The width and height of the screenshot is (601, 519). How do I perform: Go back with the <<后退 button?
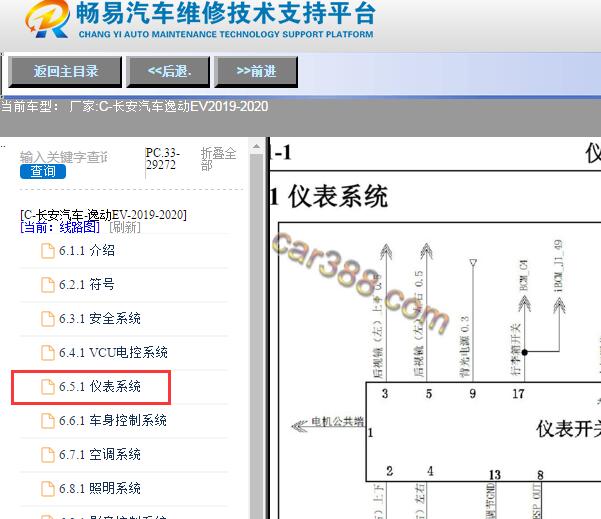coord(168,71)
